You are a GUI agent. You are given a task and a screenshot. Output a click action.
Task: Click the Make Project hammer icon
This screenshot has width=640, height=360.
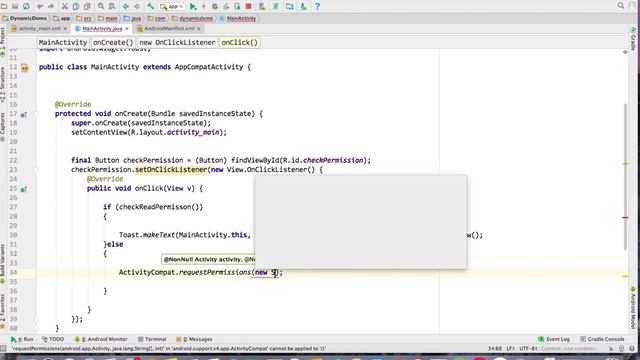[150, 6]
